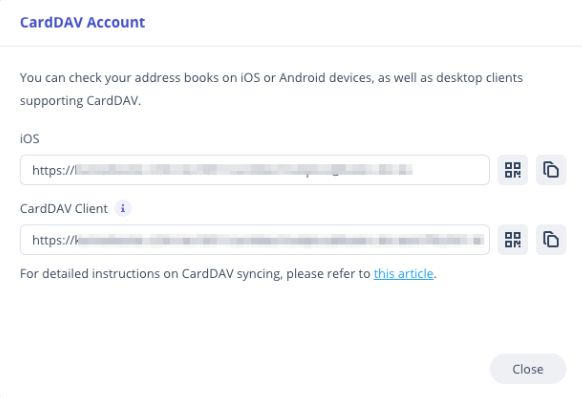Click the blurred portion of Client URL
582x397 pixels.
(x=281, y=240)
